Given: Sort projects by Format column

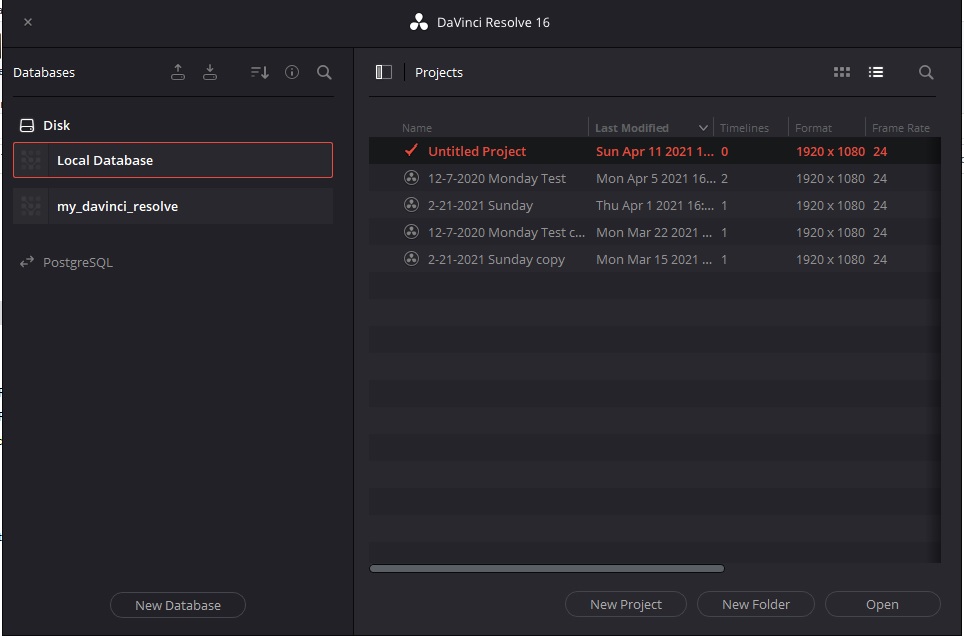Looking at the screenshot, I should 813,128.
